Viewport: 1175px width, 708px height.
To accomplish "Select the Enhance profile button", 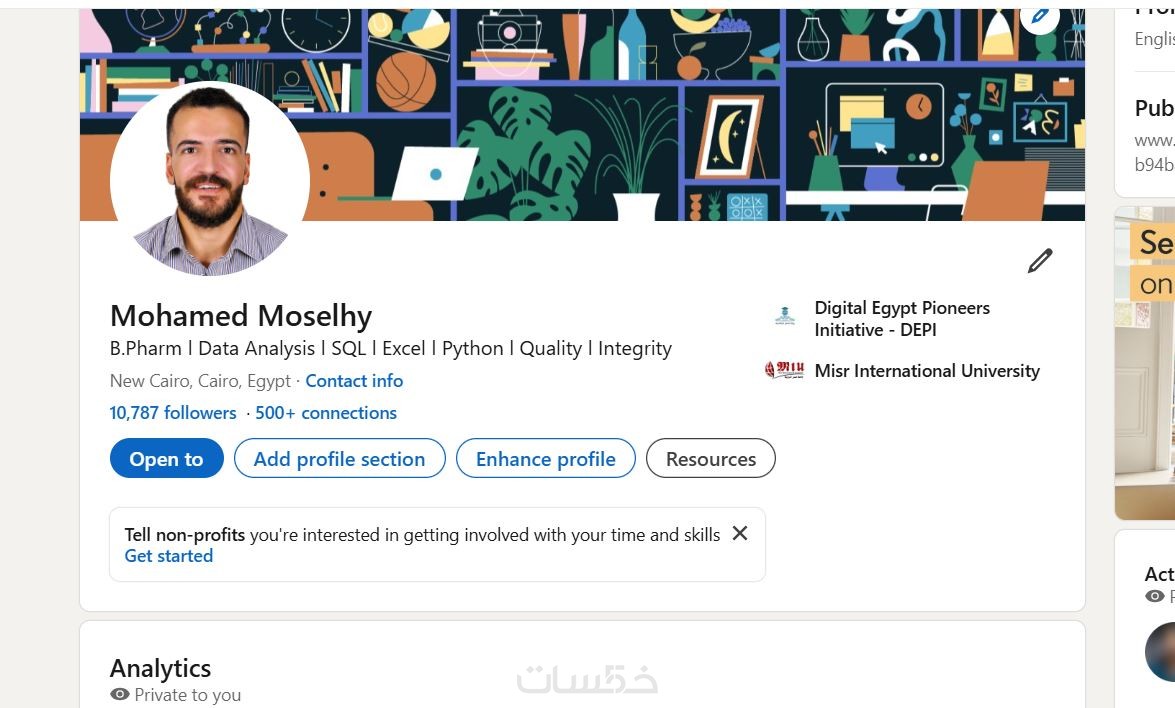I will click(545, 459).
